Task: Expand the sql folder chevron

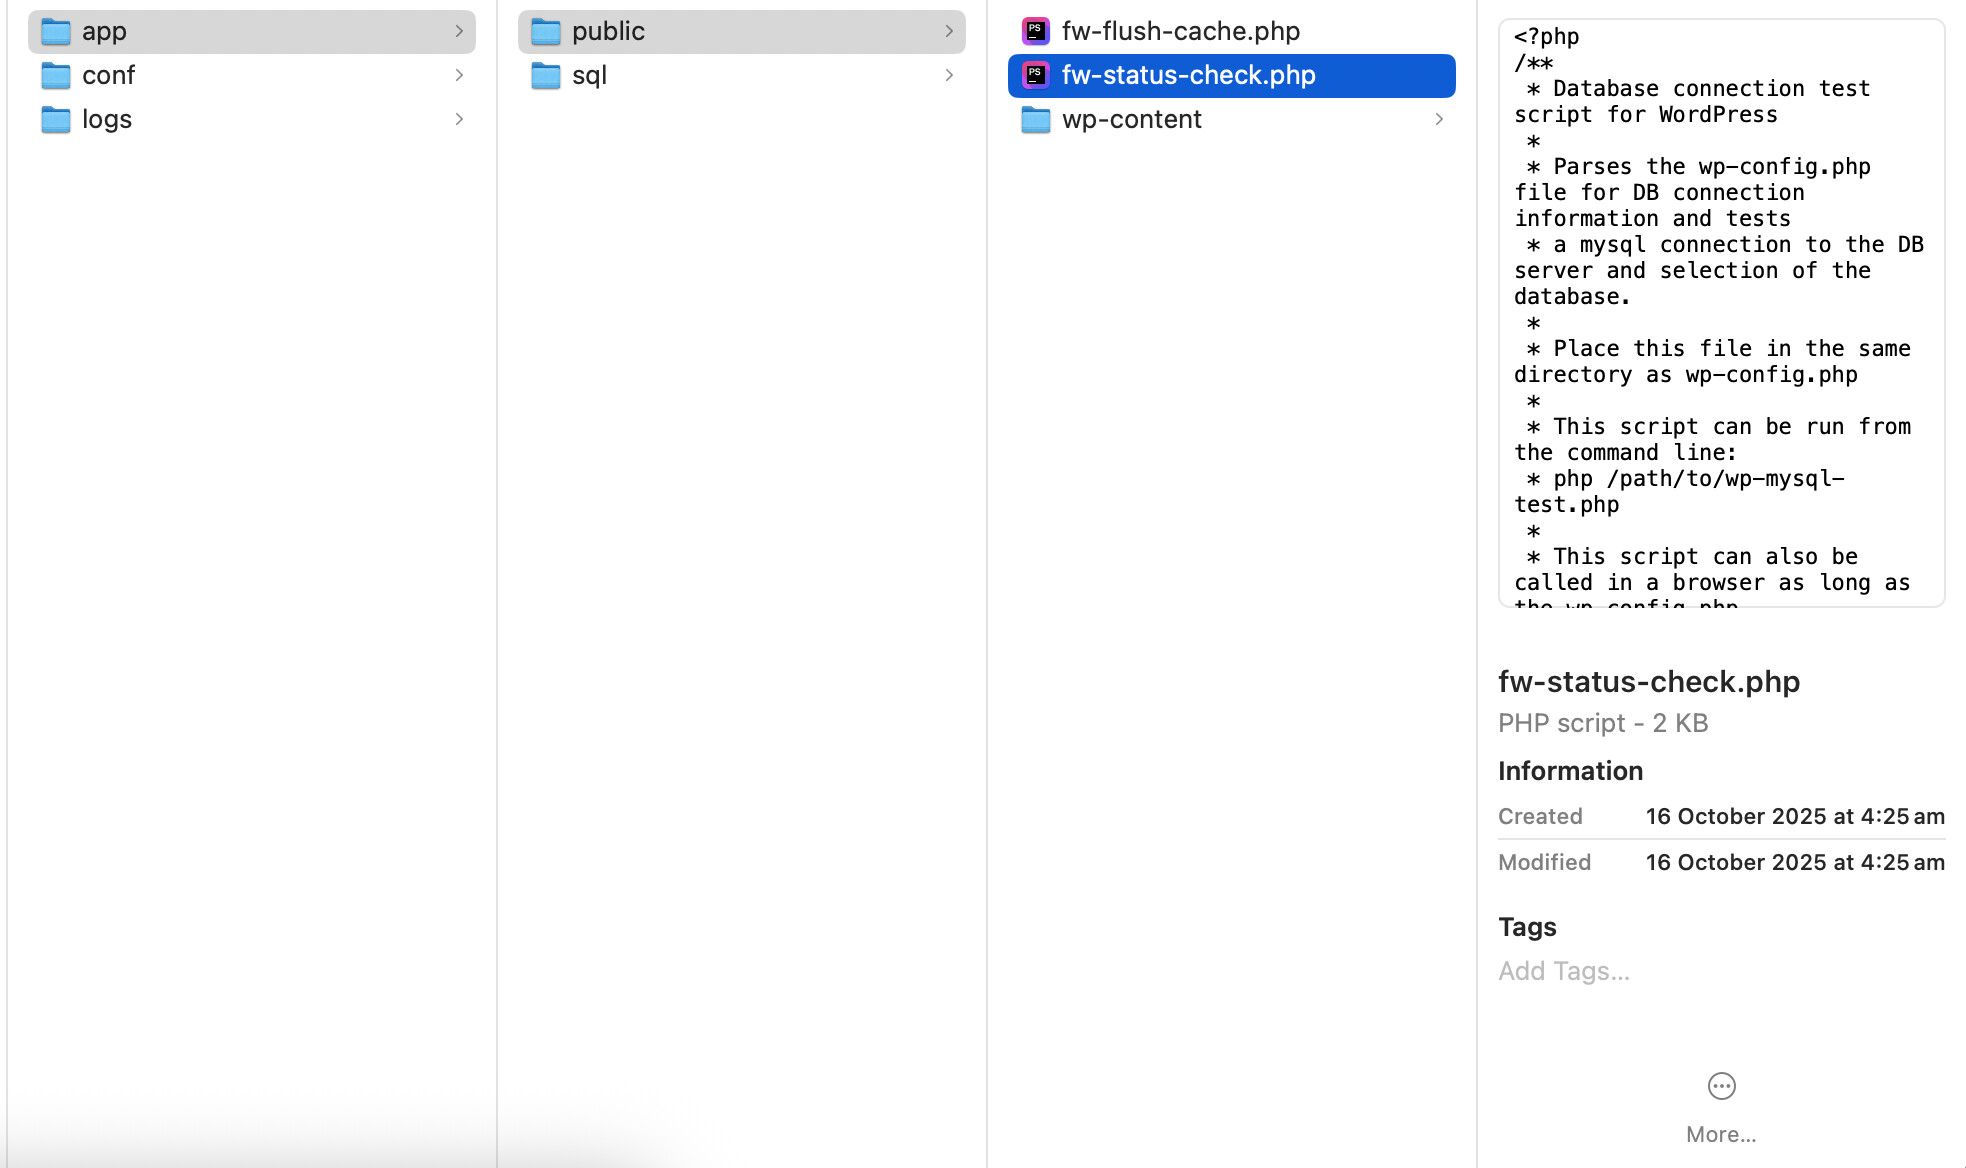Action: (x=949, y=76)
